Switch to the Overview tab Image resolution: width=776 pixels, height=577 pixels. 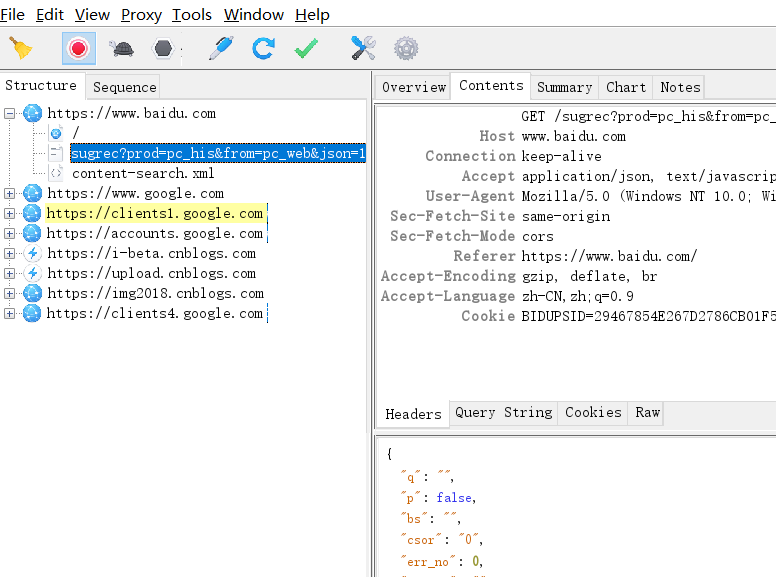pos(414,88)
